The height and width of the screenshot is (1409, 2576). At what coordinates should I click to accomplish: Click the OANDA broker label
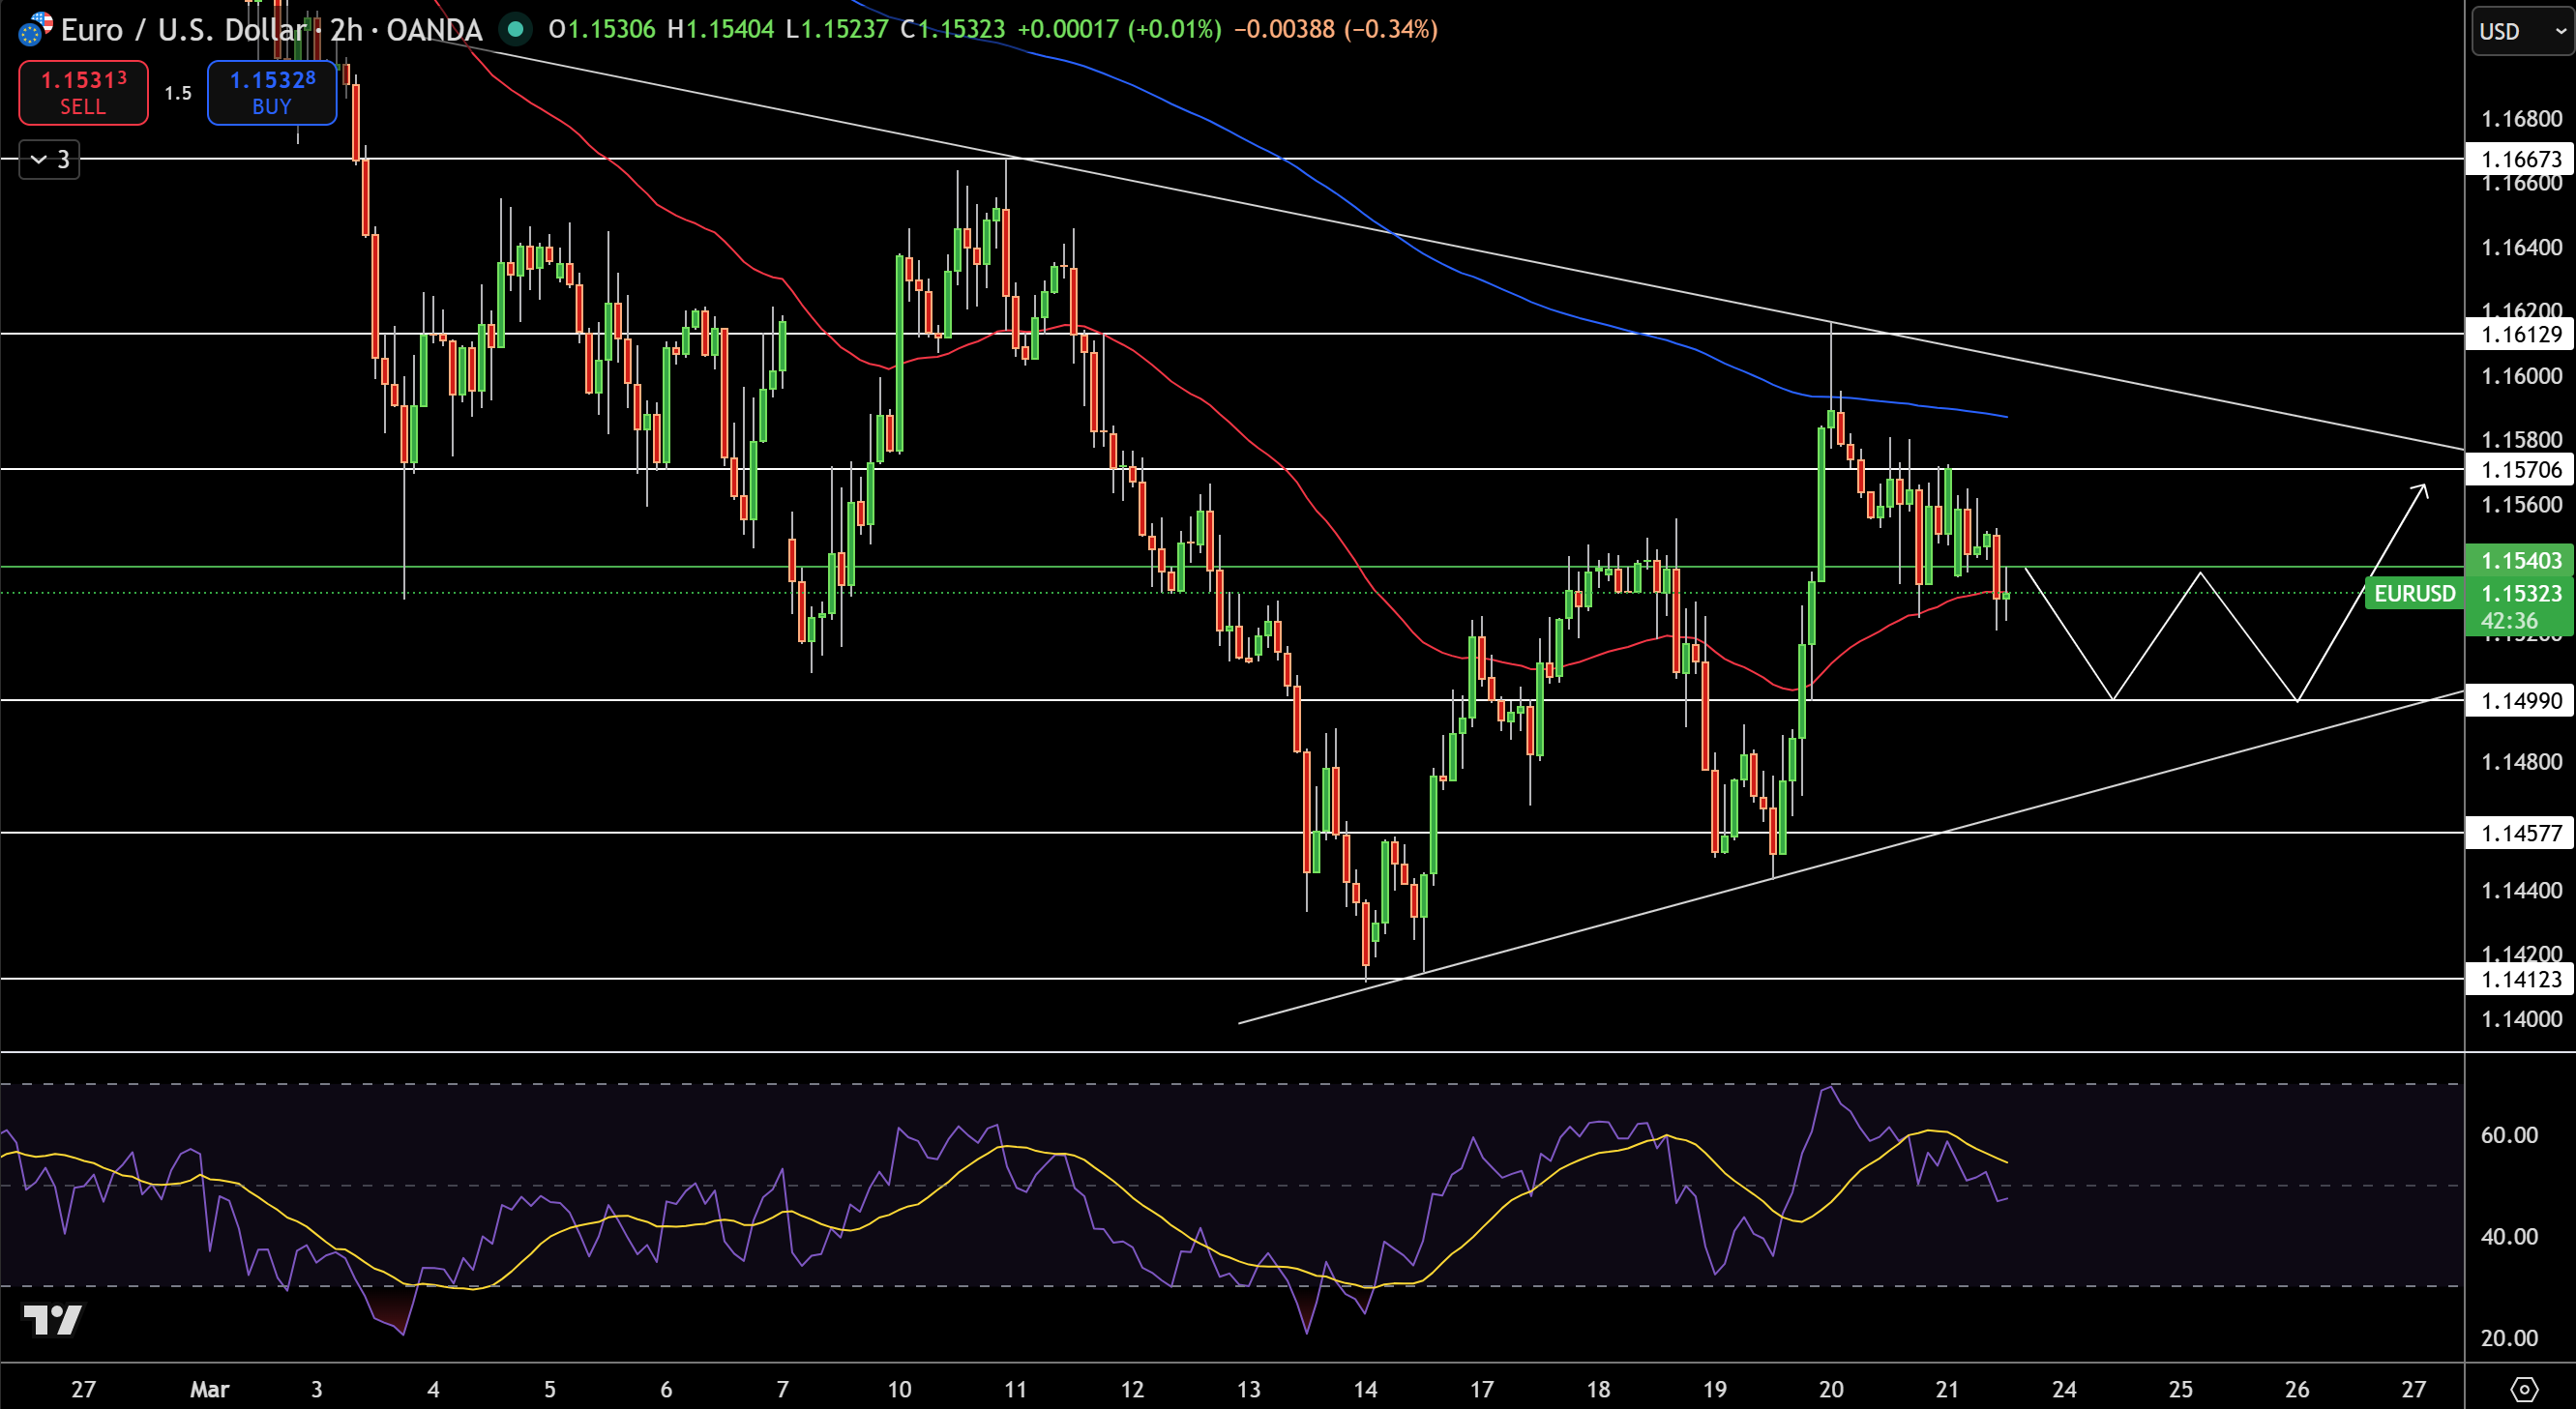(434, 29)
